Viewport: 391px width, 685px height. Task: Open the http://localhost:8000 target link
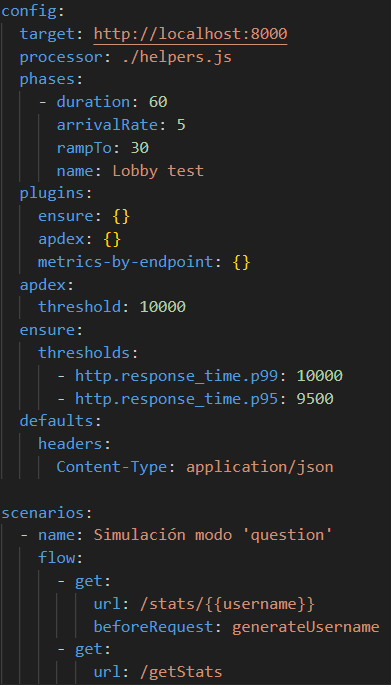[190, 34]
